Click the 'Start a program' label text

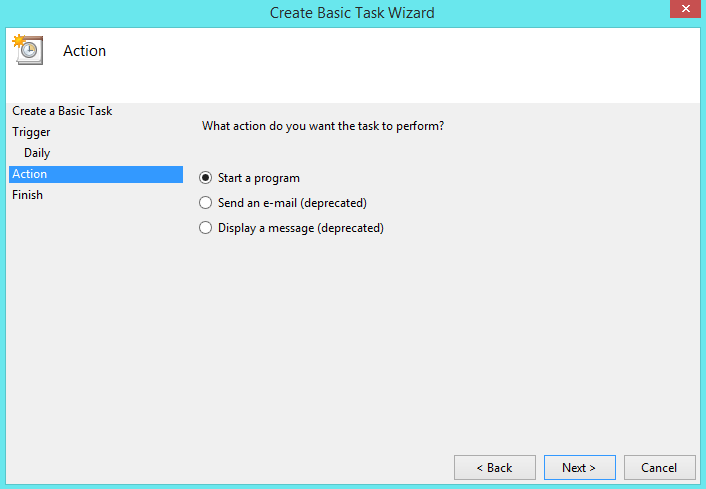point(259,178)
